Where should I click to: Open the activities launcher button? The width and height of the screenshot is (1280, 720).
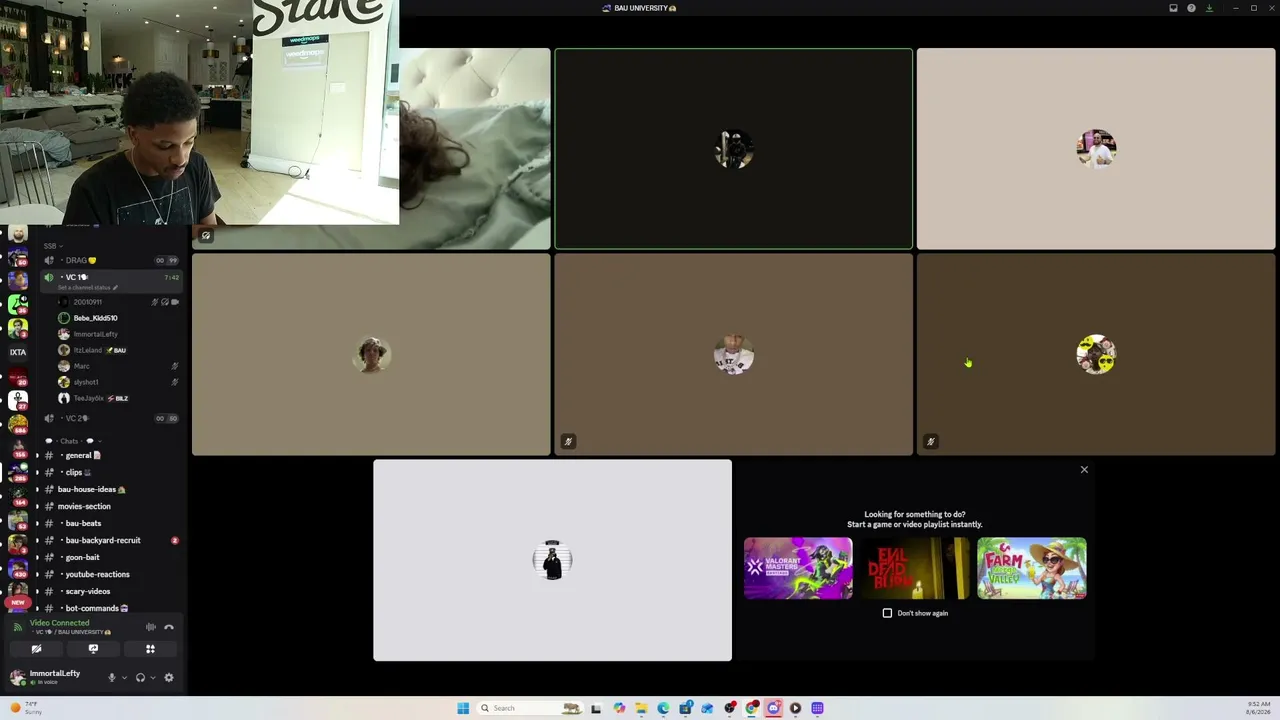coord(150,649)
